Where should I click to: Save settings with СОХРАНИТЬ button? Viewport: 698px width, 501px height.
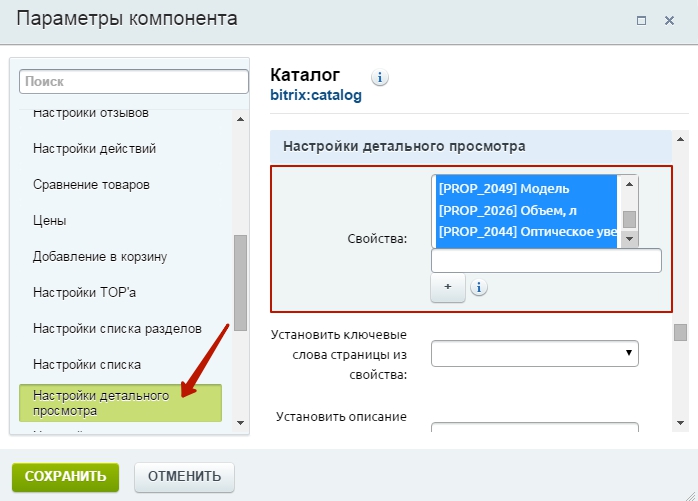65,477
